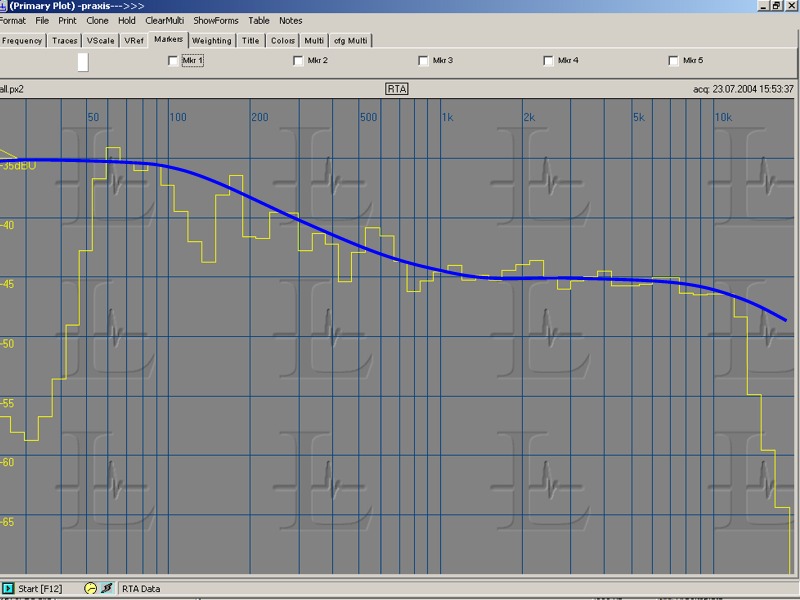Toggle the Mkr 2 marker checkbox
Viewport: 800px width, 600px height.
coord(298,61)
